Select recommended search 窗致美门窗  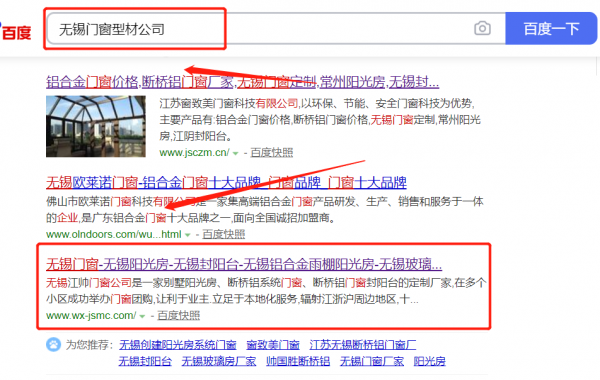click(x=273, y=345)
